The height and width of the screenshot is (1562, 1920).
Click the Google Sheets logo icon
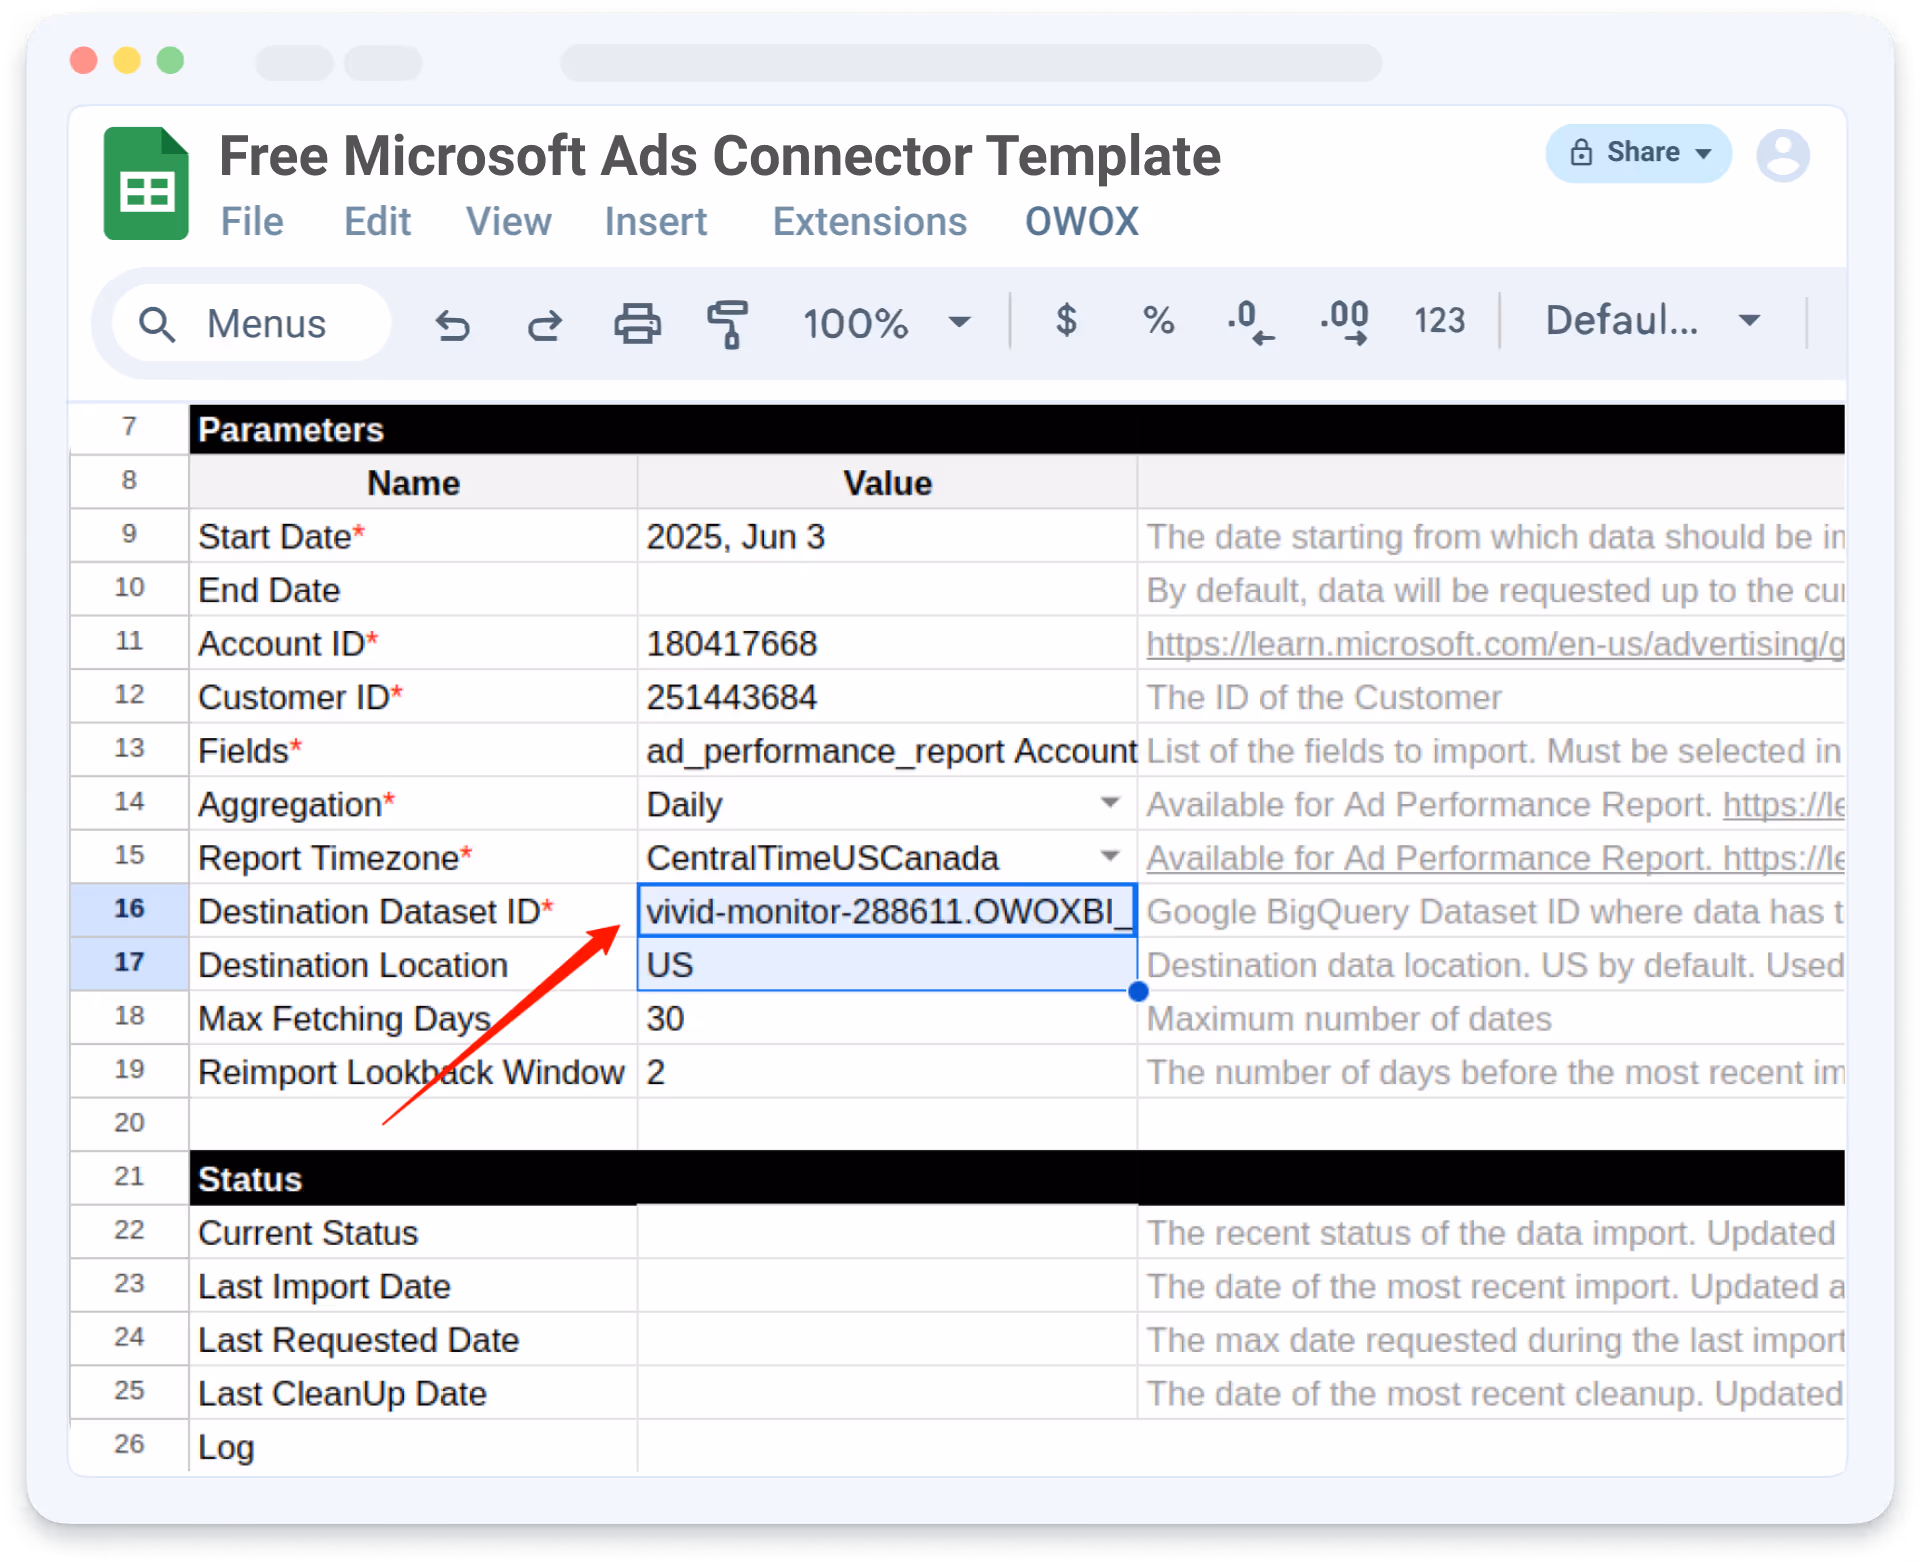[146, 184]
